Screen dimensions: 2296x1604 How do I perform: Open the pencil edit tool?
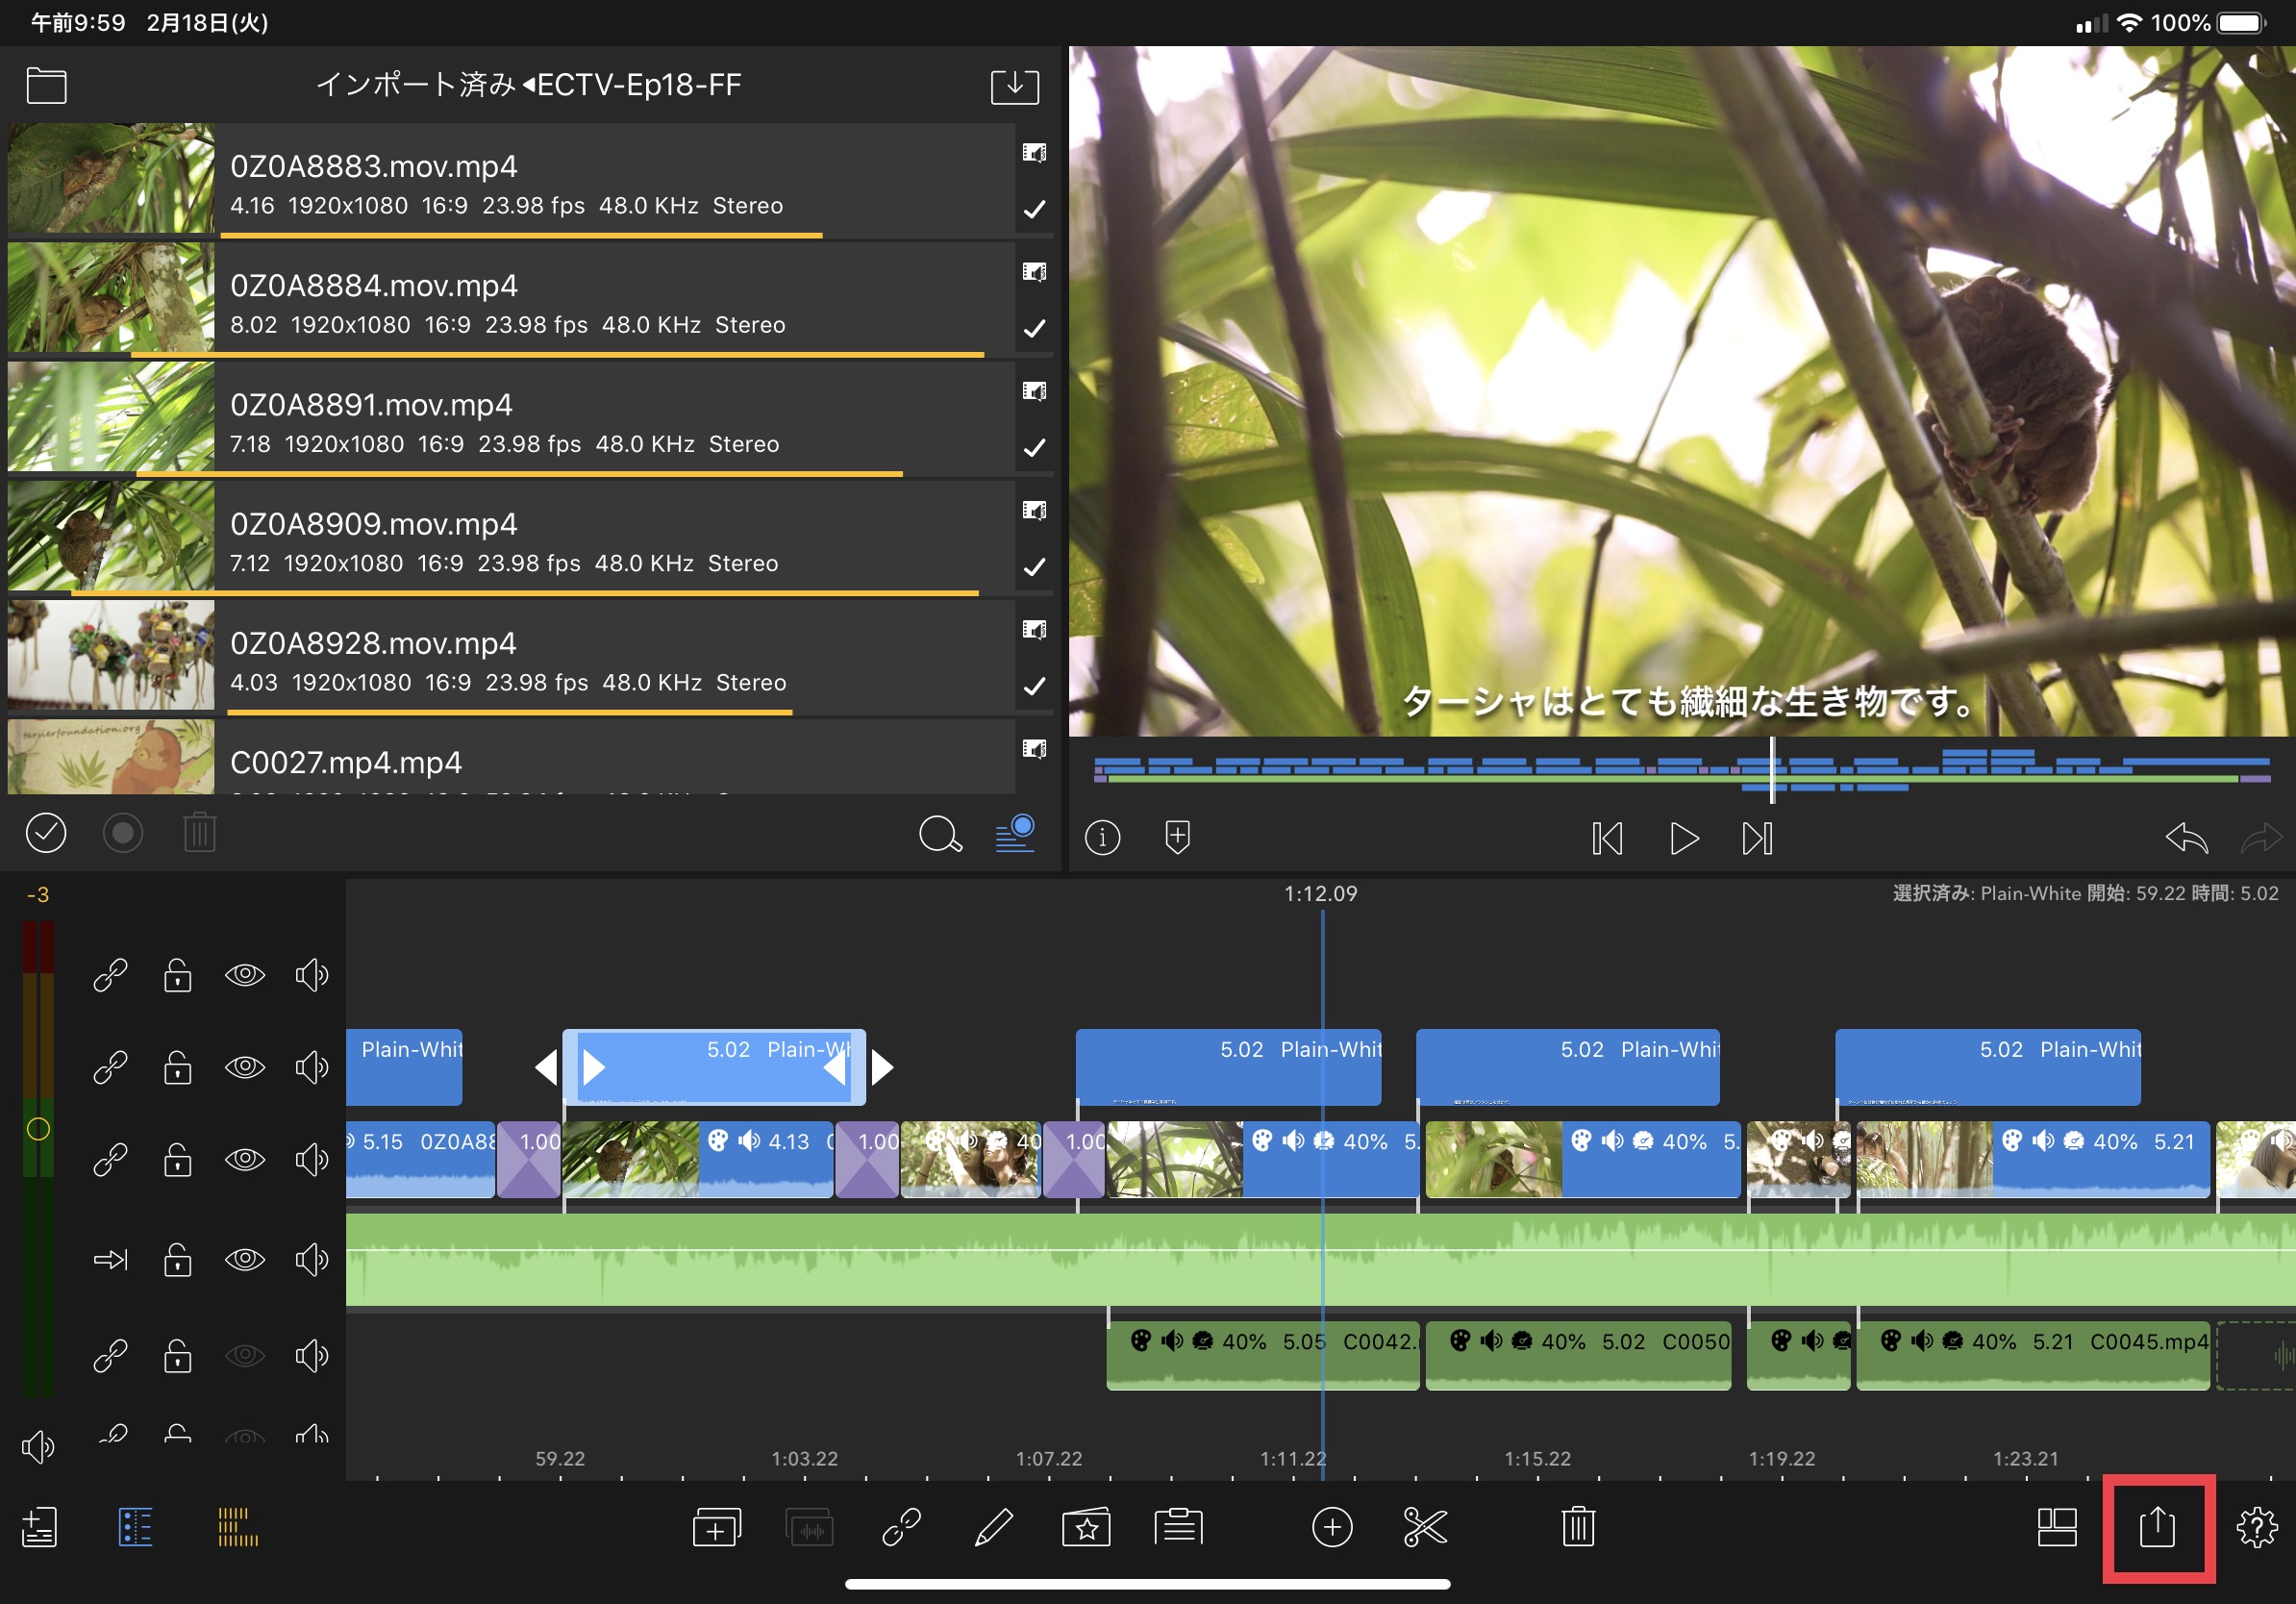pyautogui.click(x=993, y=1527)
